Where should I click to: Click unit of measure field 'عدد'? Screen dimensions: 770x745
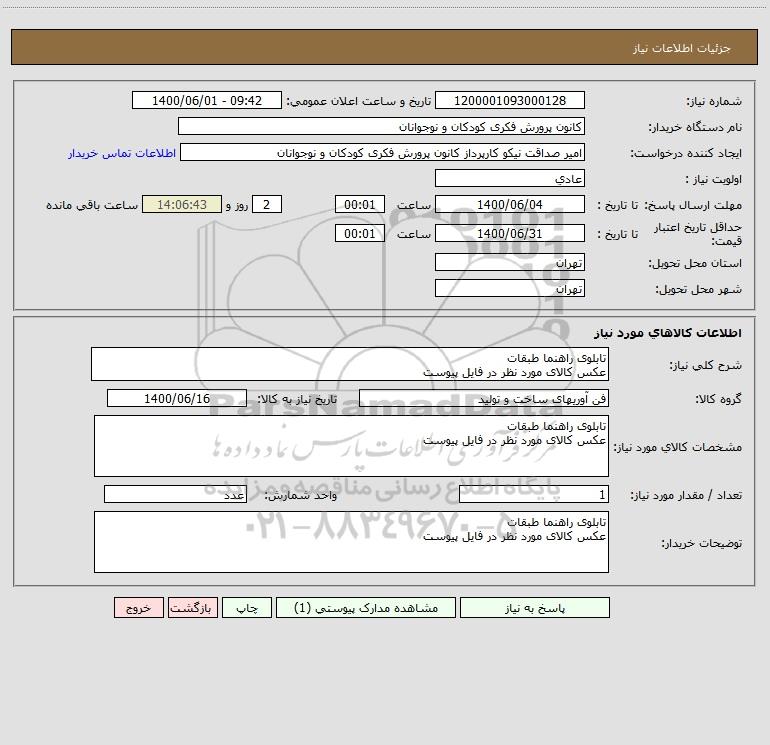pyautogui.click(x=175, y=494)
